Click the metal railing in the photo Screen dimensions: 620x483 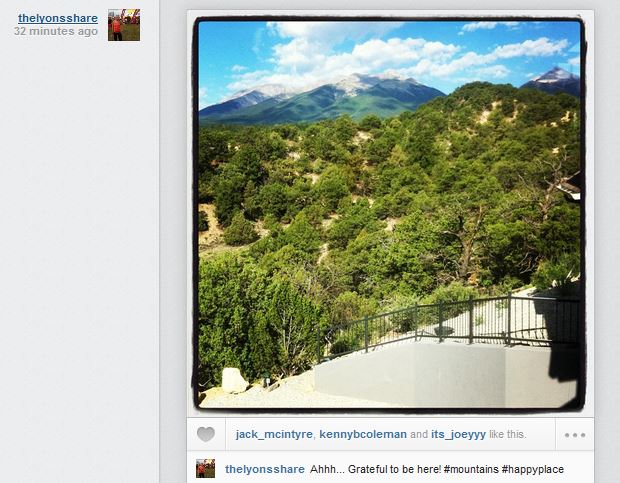tap(447, 322)
